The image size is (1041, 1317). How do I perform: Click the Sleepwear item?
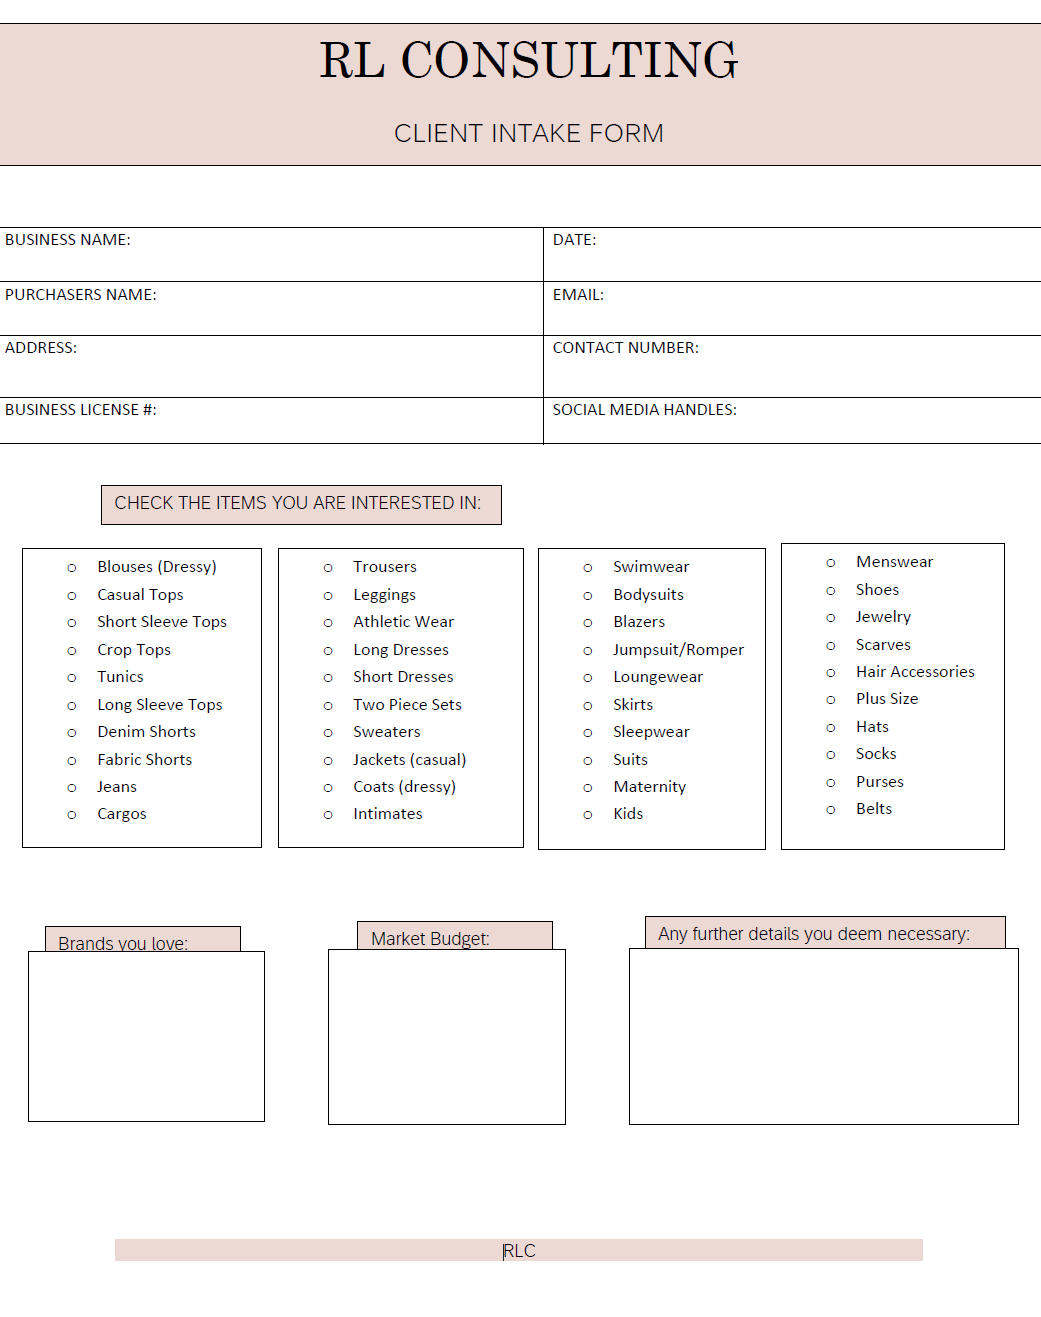click(651, 732)
